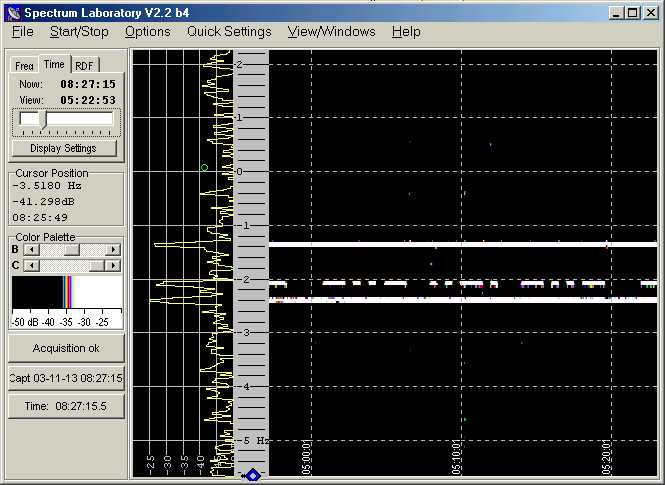665x485 pixels.
Task: Click the Spectrum Laboratory title bar icon
Action: click(14, 13)
